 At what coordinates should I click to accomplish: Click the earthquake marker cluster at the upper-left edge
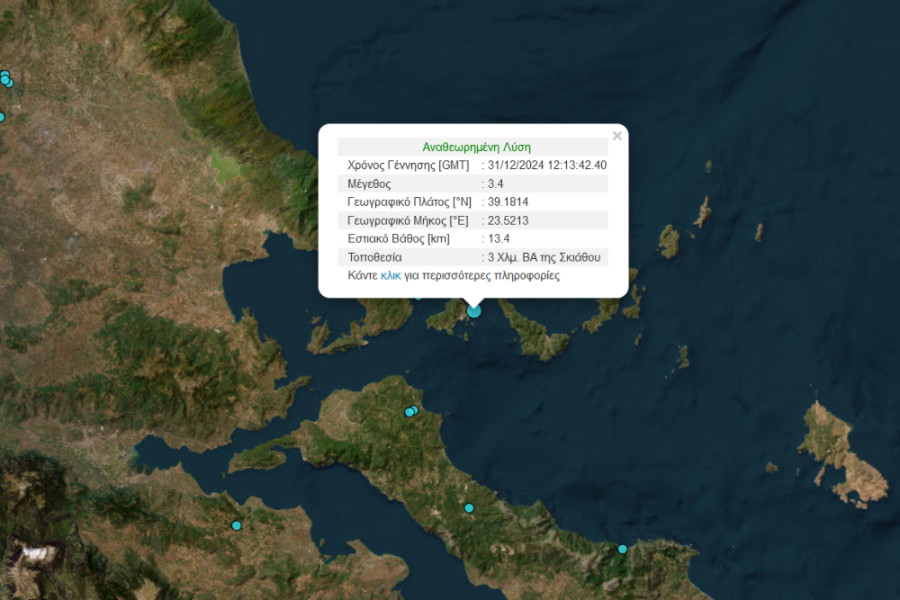(5, 76)
